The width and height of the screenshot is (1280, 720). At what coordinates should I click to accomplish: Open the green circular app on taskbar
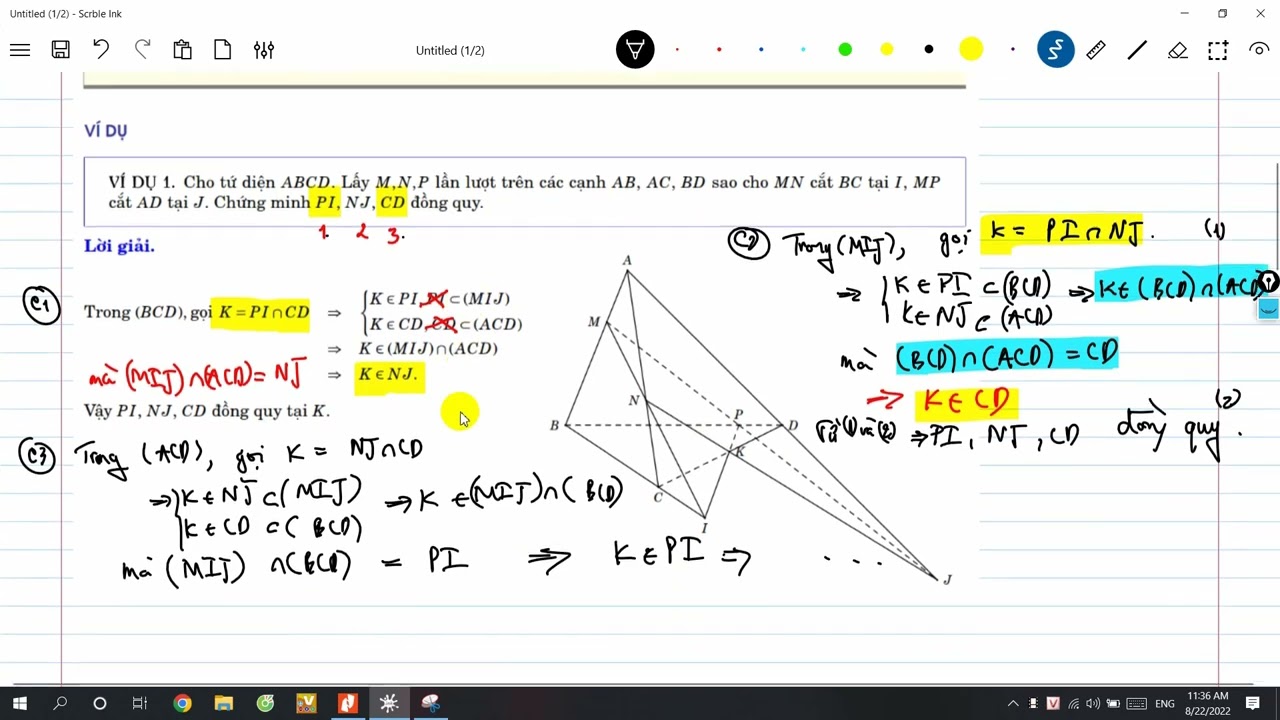coord(265,704)
